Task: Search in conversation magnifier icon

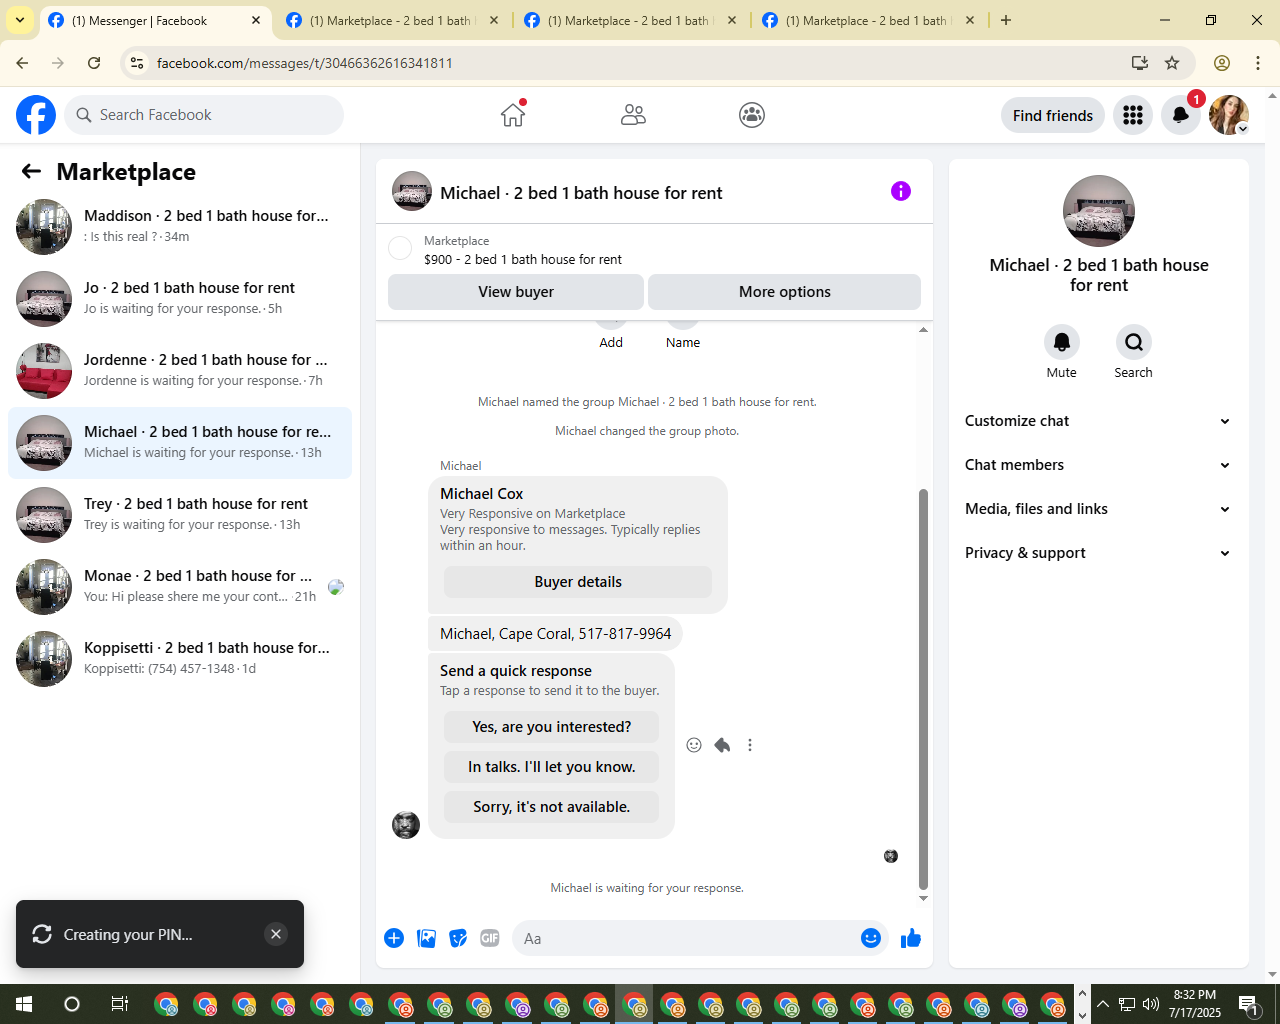Action: 1134,342
